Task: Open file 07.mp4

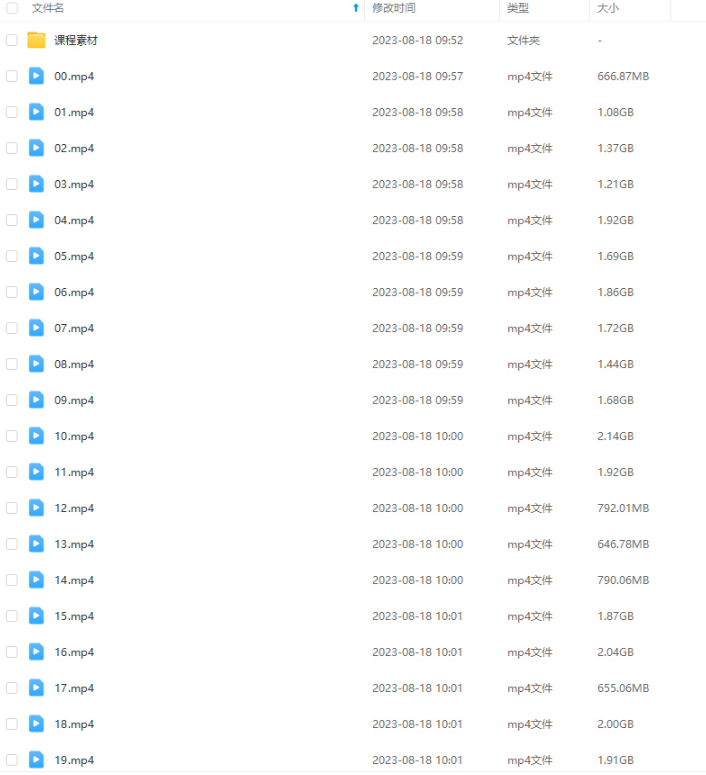Action: pos(74,328)
